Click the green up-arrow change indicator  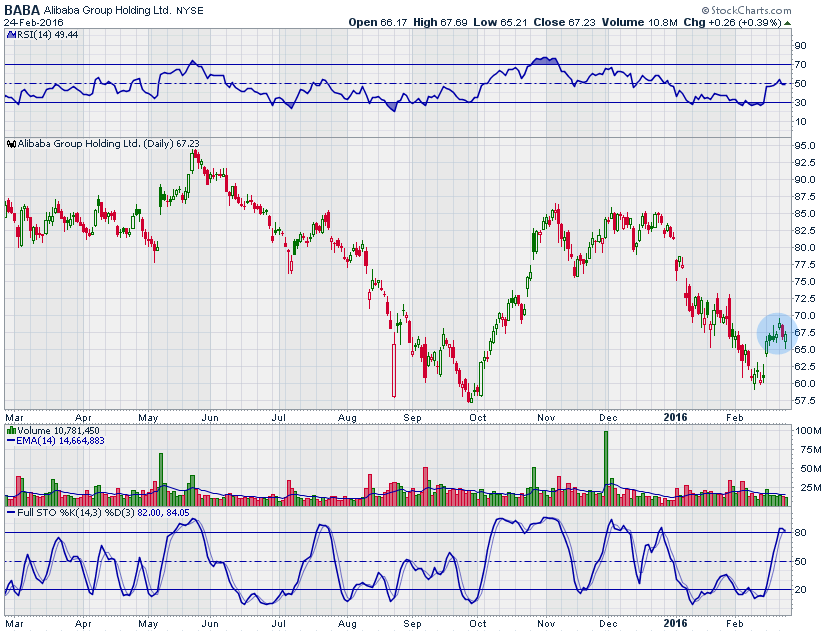788,23
